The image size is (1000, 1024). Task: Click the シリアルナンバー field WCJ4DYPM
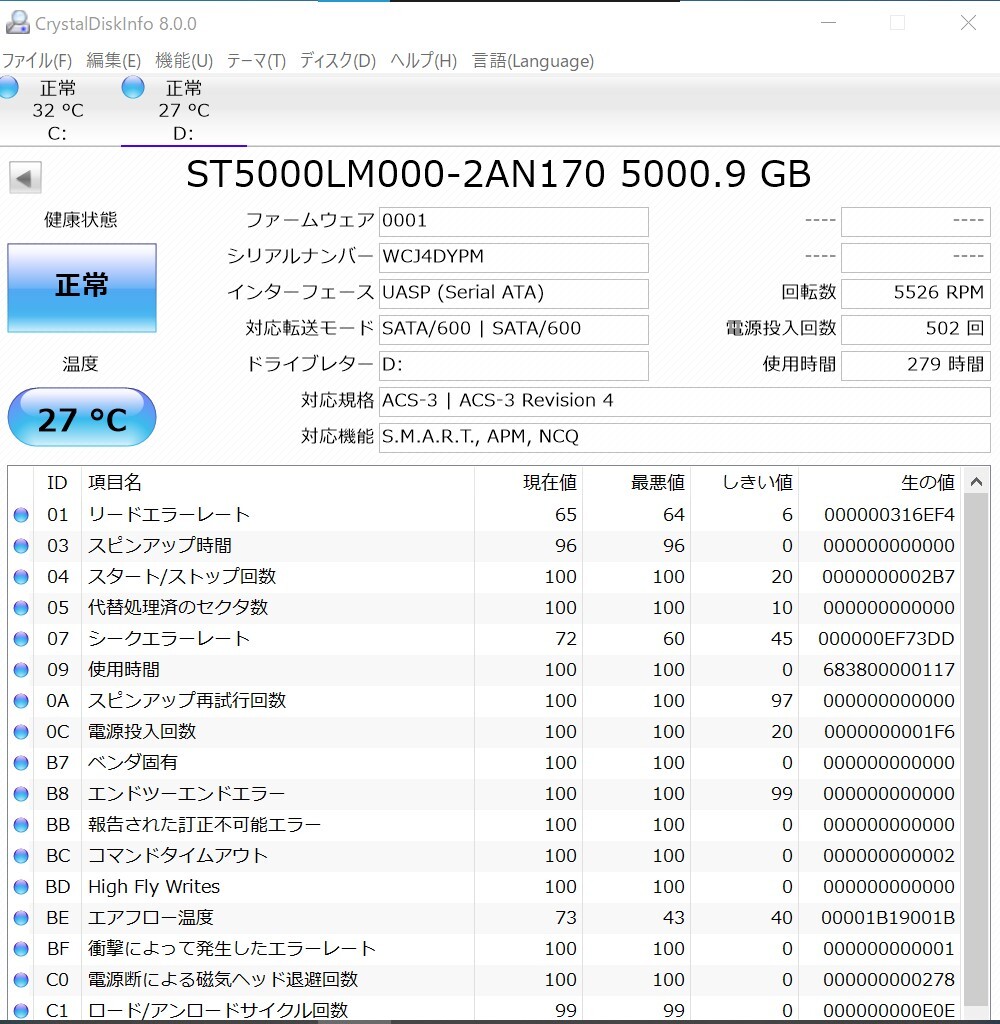(x=514, y=257)
